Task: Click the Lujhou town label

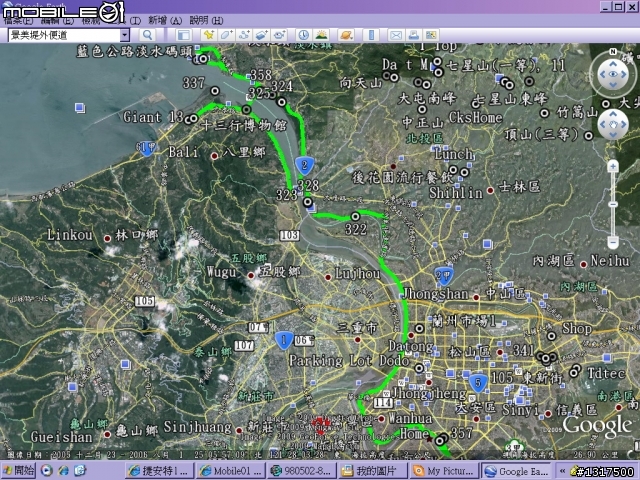Action: pos(358,273)
